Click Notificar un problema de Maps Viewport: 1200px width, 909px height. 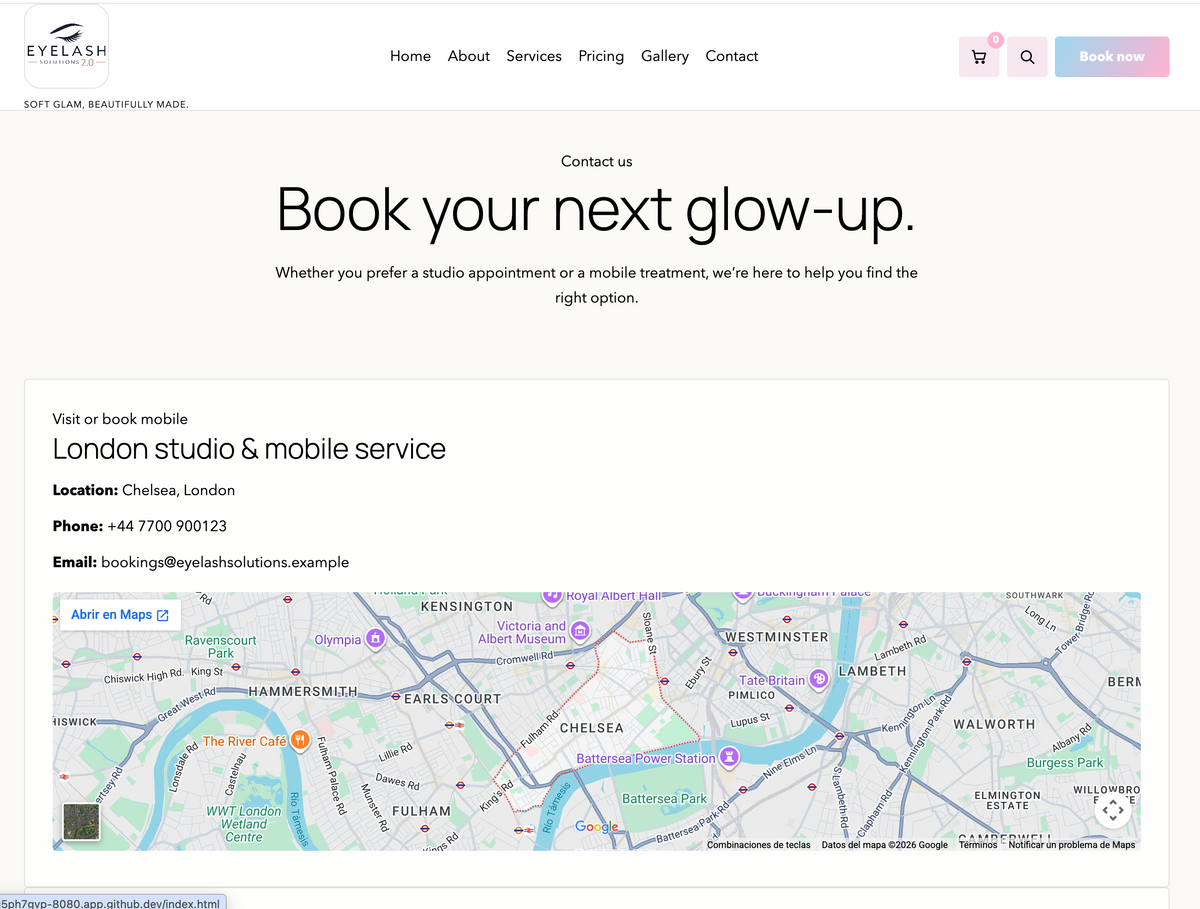tap(1072, 845)
